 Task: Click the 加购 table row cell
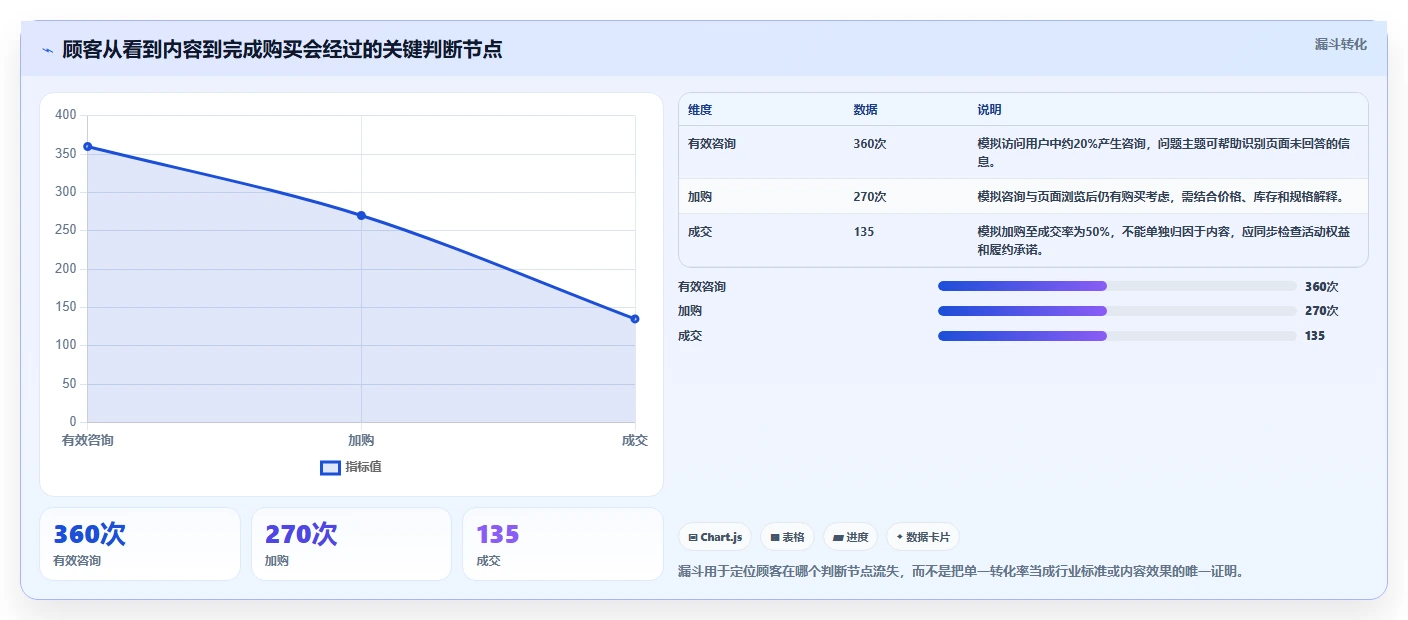tap(700, 196)
